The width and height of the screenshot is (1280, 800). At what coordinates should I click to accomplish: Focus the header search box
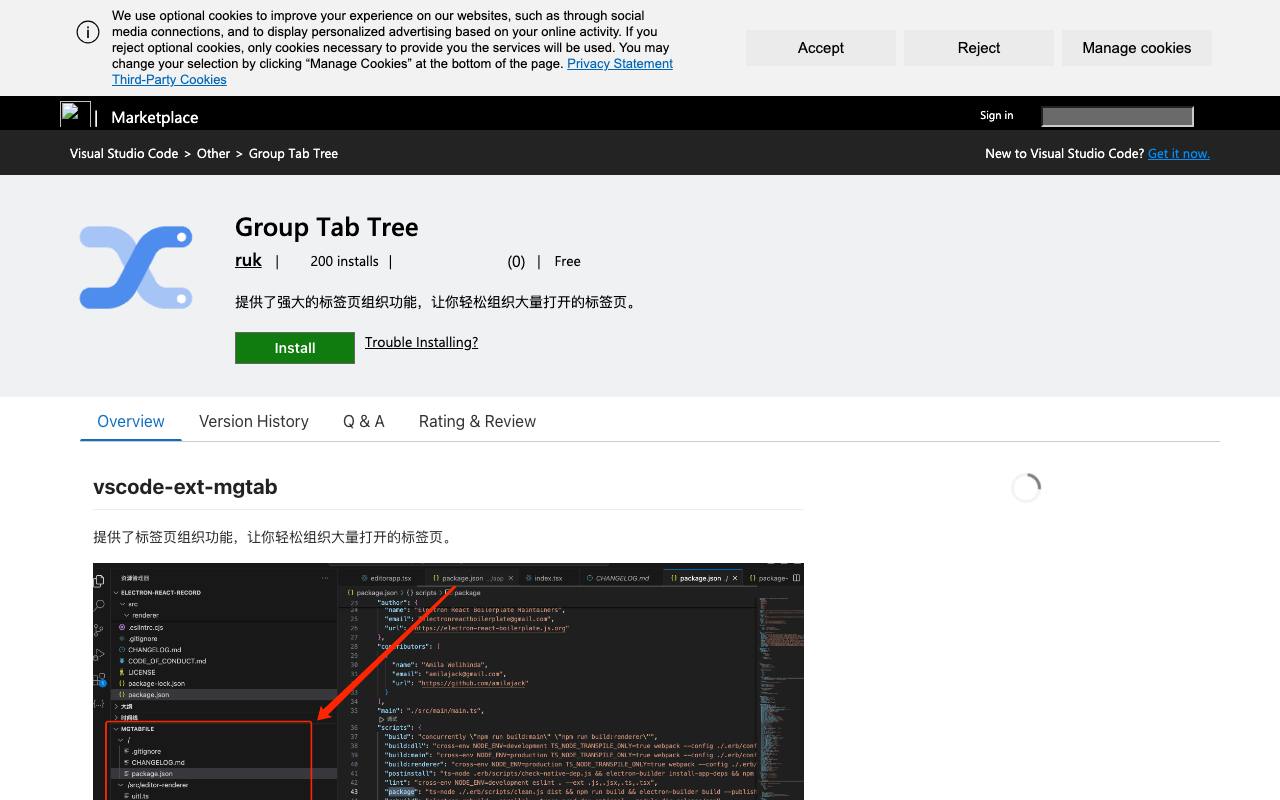click(1117, 117)
